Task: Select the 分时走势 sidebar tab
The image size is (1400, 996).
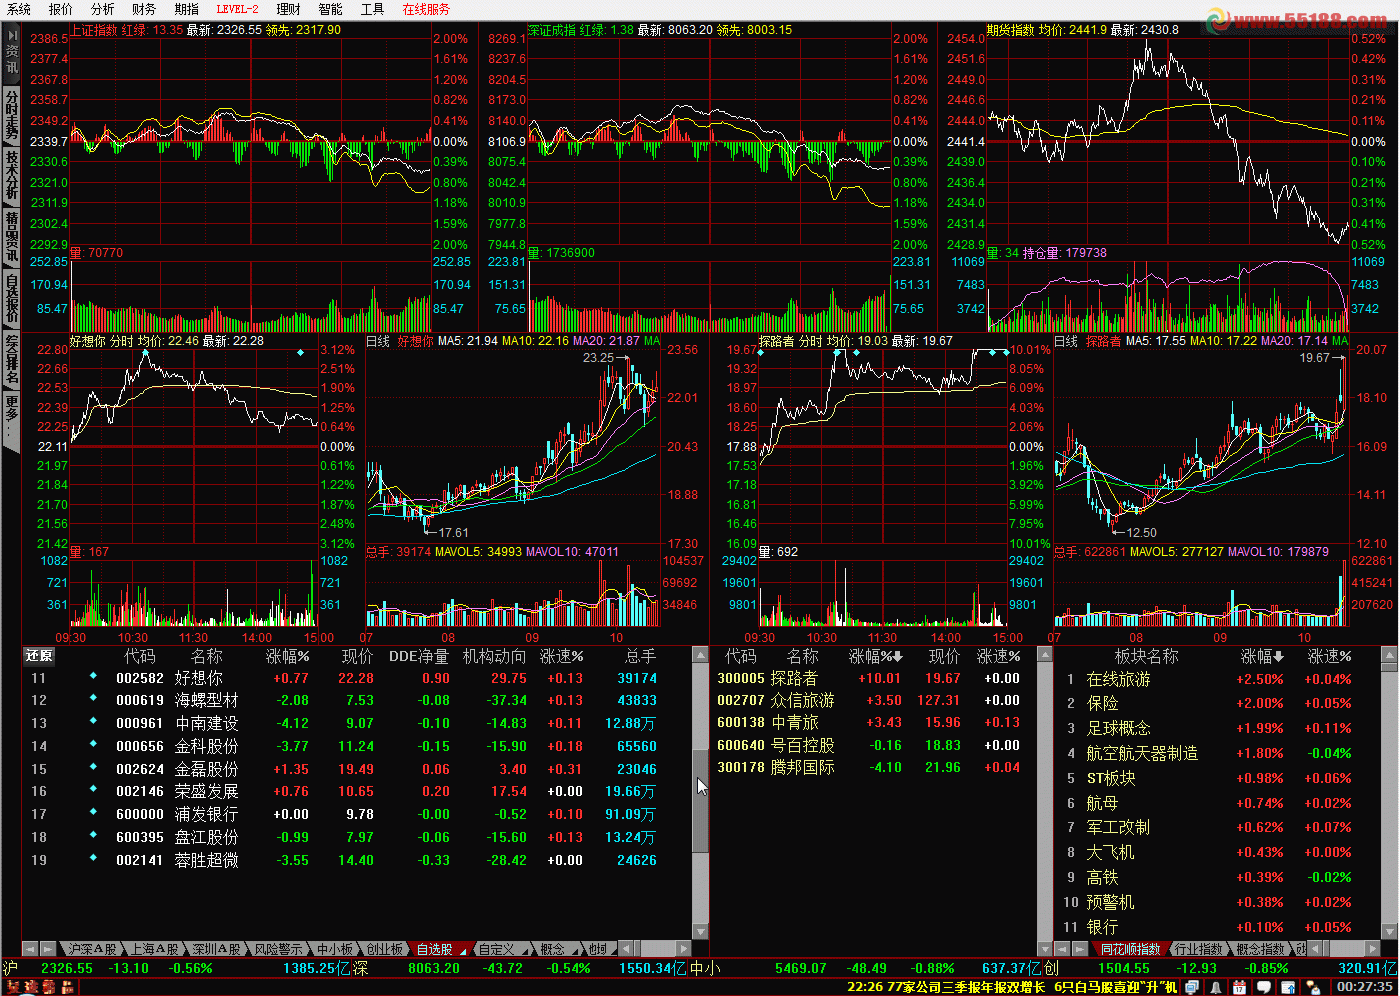Action: click(x=11, y=114)
